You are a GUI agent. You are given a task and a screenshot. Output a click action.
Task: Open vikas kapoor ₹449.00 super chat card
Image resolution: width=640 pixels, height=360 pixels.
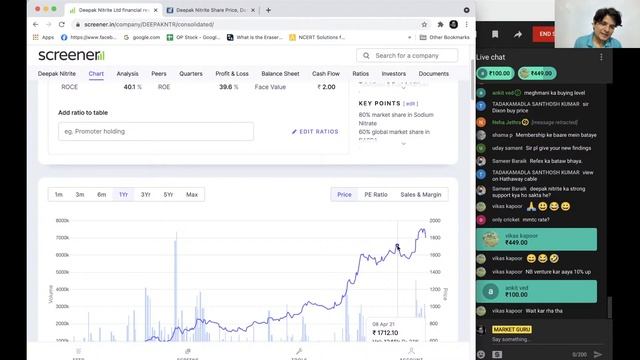tap(536, 239)
